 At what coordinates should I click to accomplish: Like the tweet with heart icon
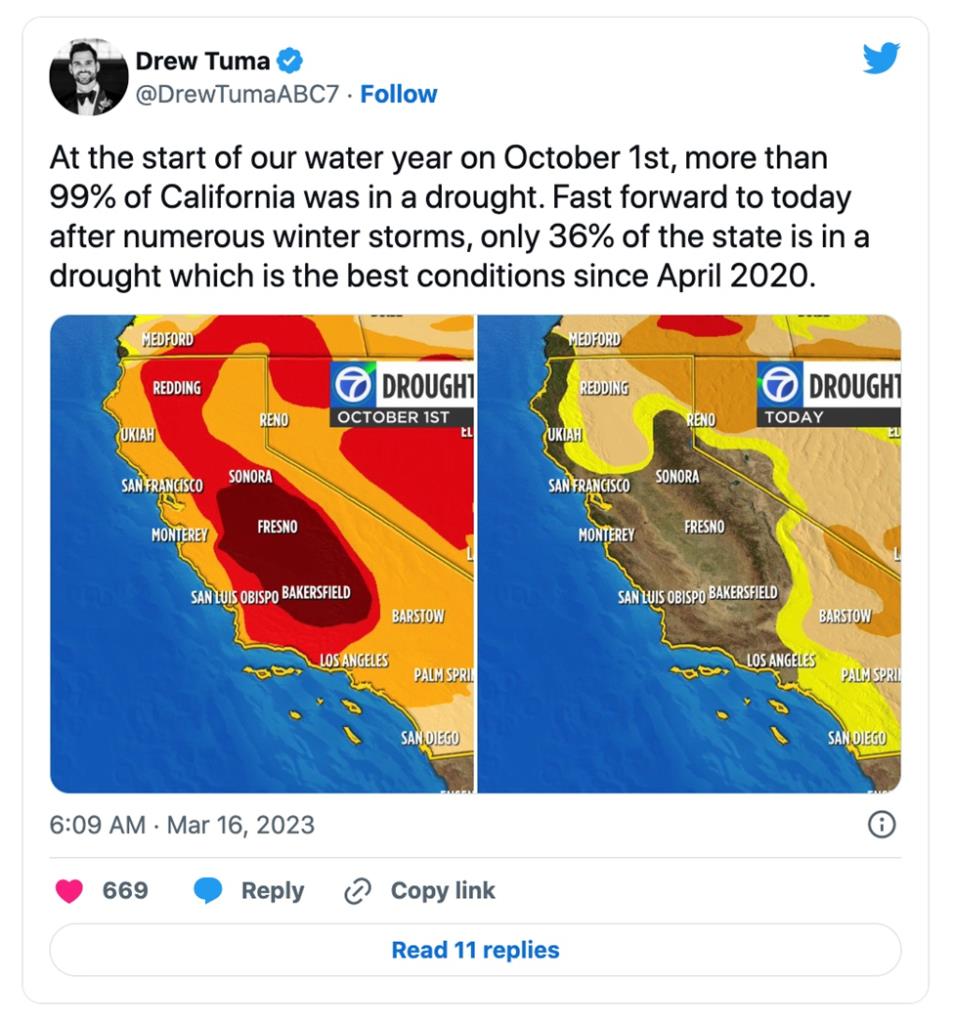(69, 891)
